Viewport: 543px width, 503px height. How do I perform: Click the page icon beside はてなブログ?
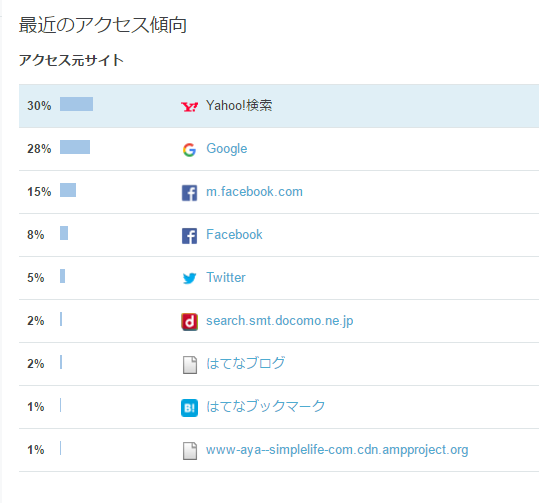pyautogui.click(x=190, y=365)
